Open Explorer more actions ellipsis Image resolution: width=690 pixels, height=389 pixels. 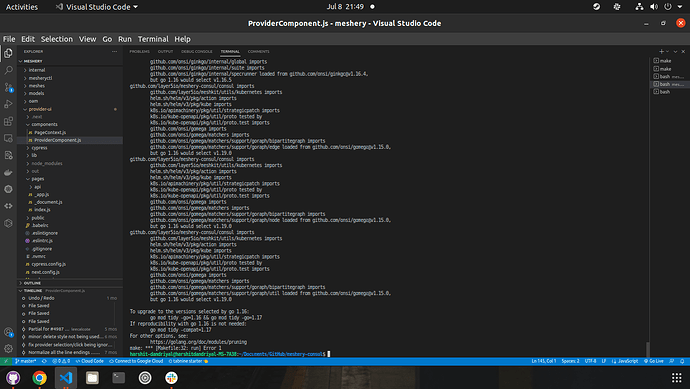114,51
